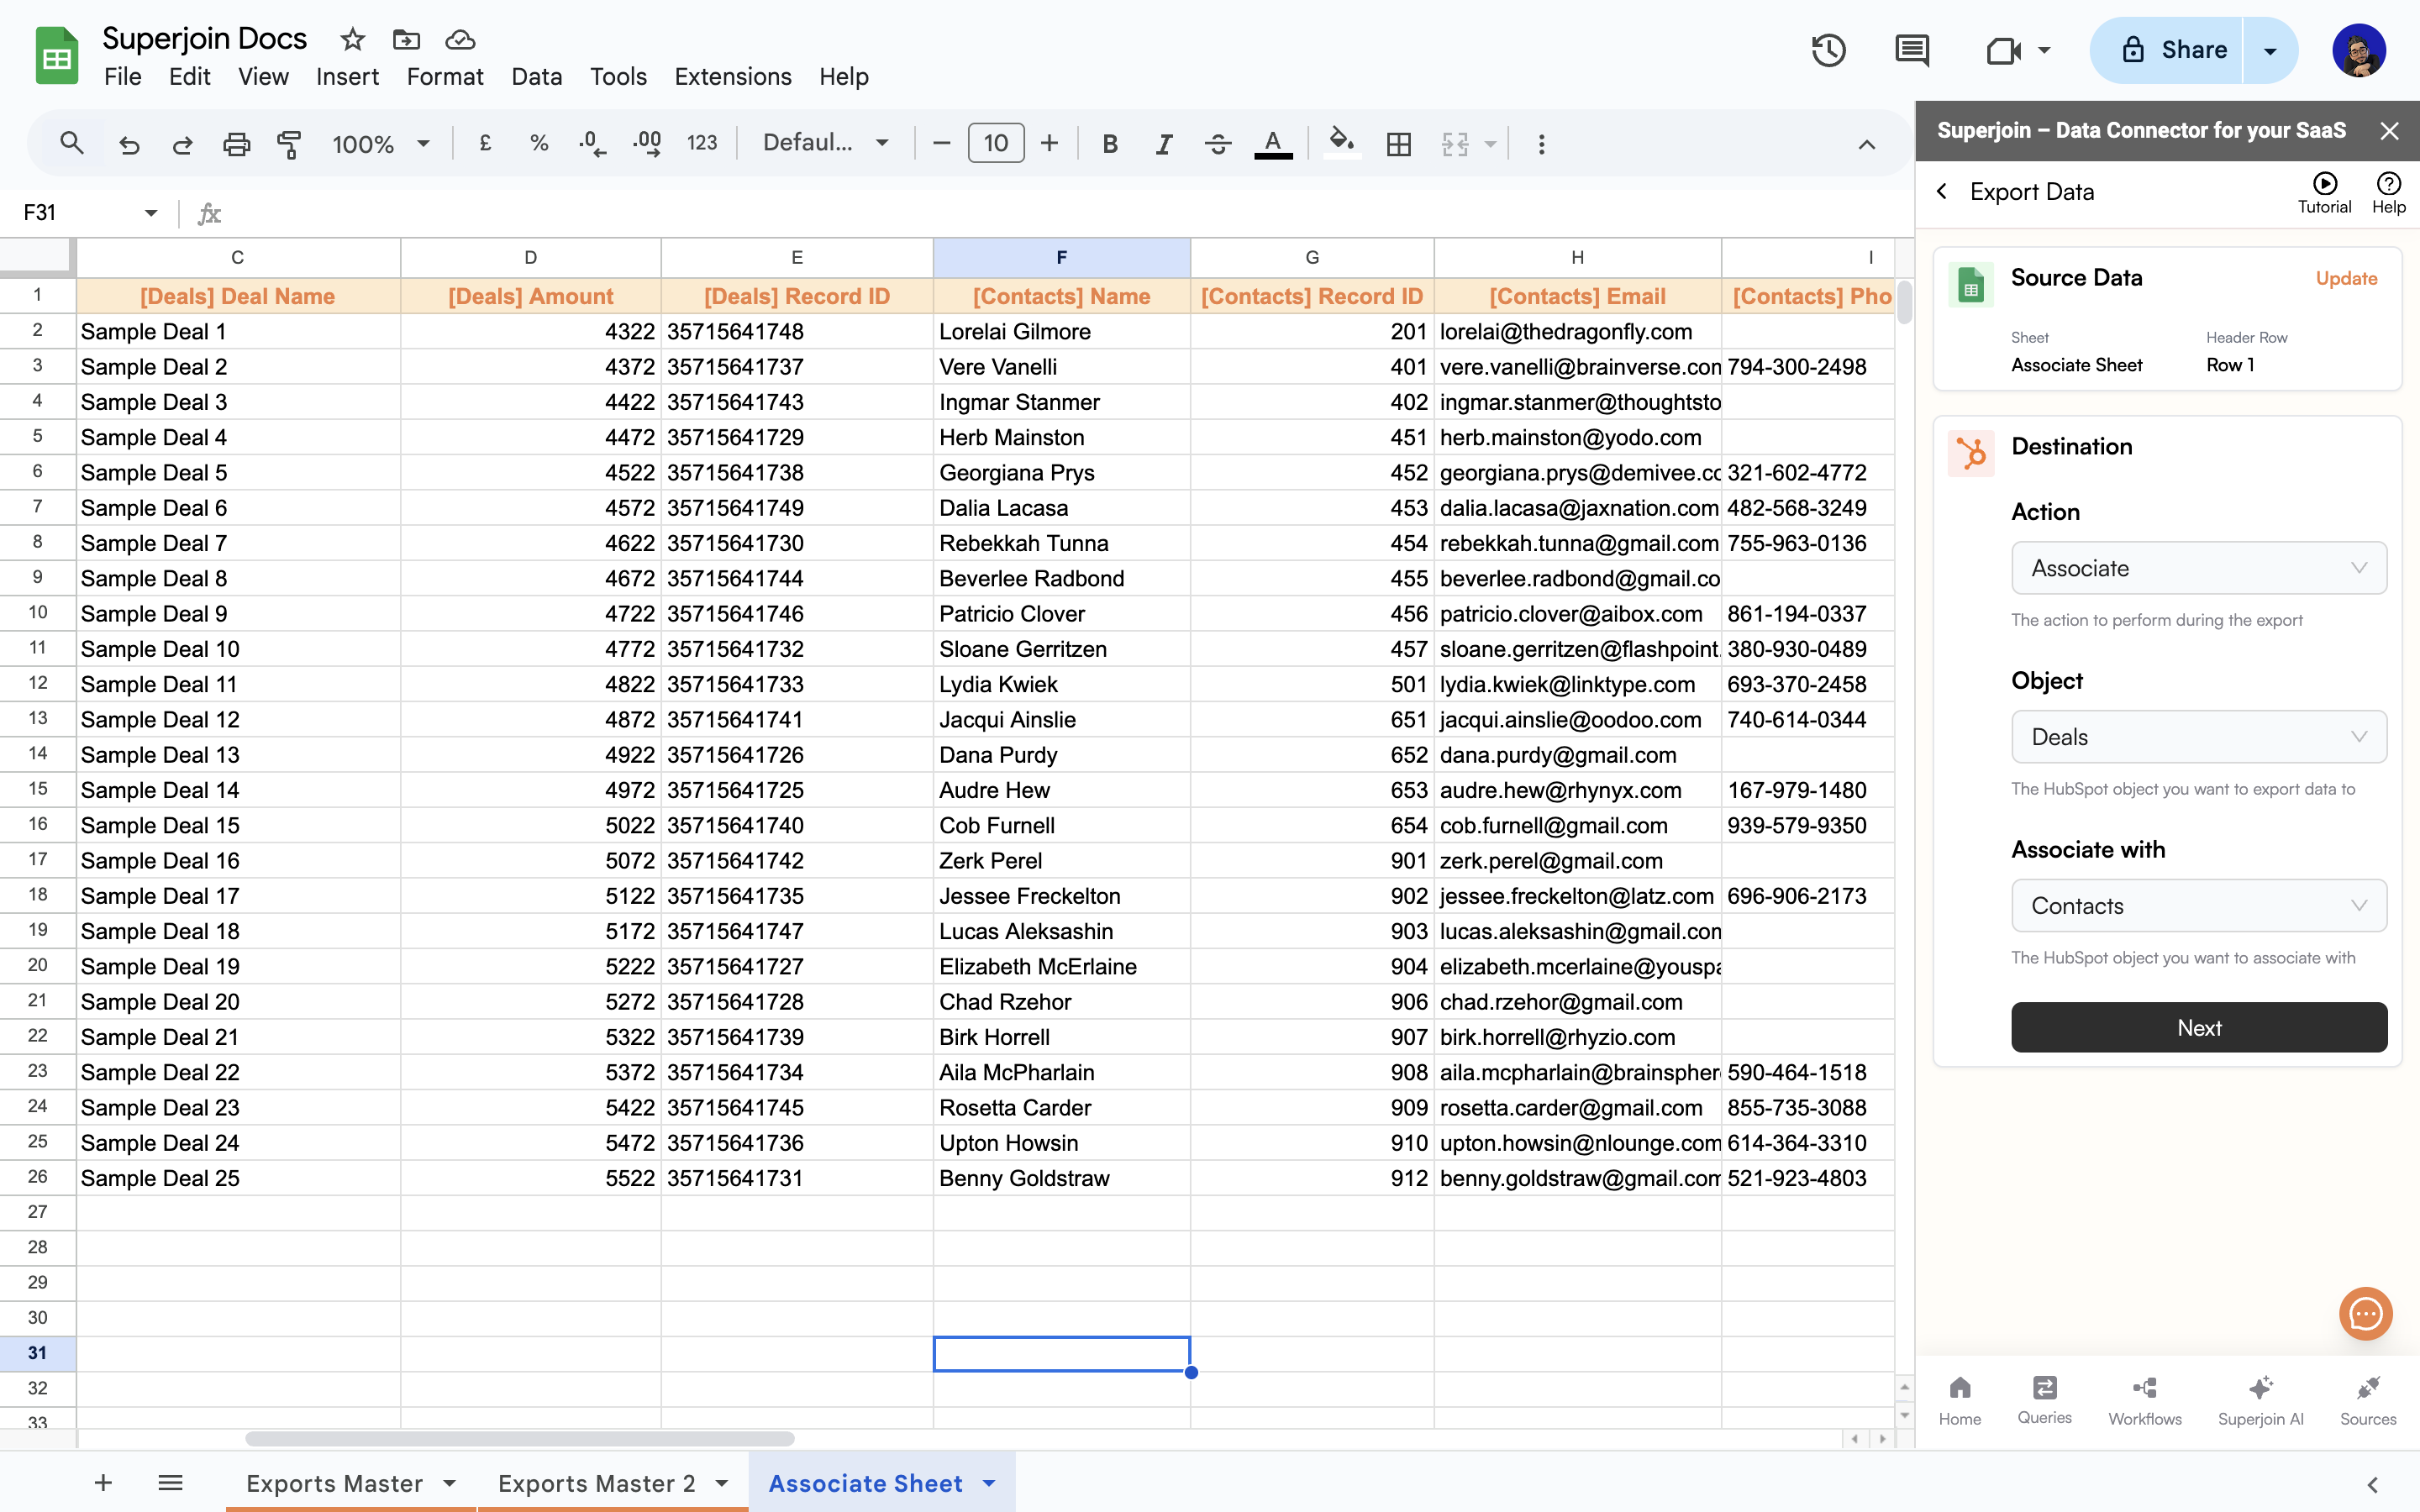This screenshot has width=2420, height=1512.
Task: Expand Associate with dropdown showing Contacts
Action: click(x=2198, y=906)
